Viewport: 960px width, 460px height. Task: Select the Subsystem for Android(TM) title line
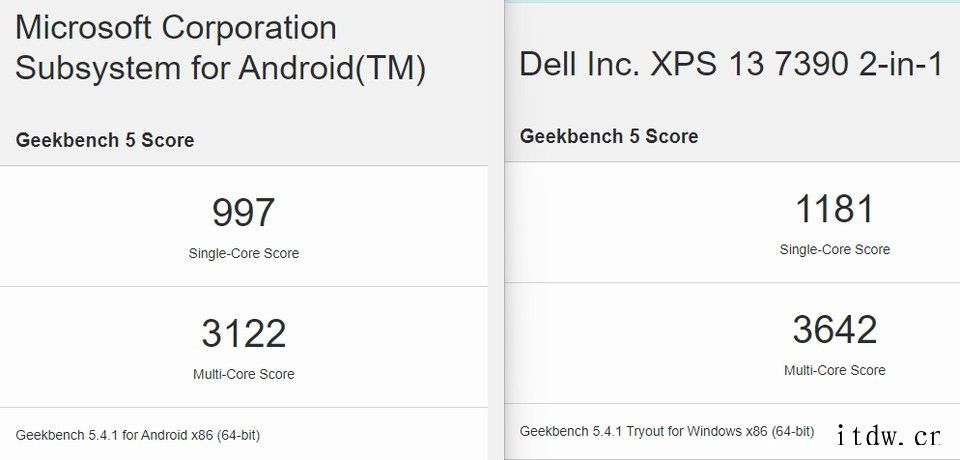(x=220, y=69)
